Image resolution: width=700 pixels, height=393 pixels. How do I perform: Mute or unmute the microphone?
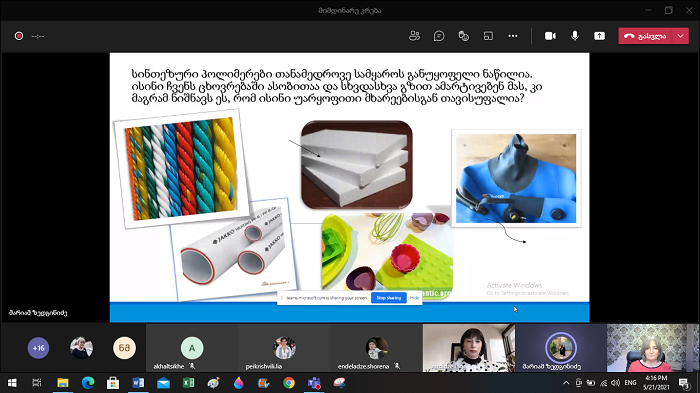pos(575,36)
